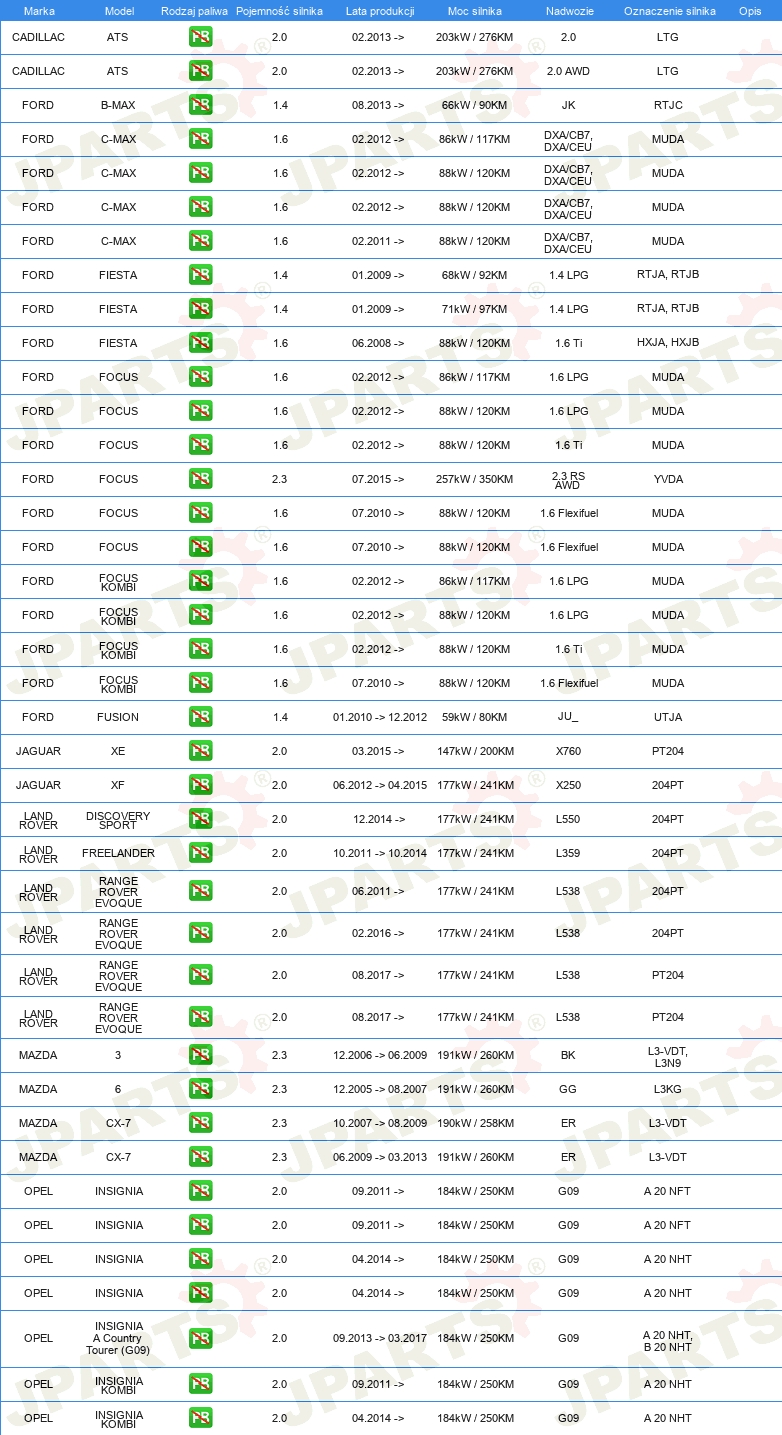782x1435 pixels.
Task: Click the 'Lata produkcji' column header
Action: [380, 11]
